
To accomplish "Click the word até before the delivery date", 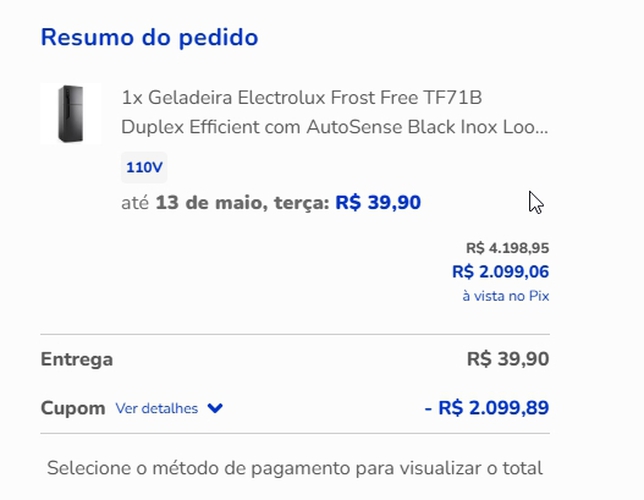I will pyautogui.click(x=135, y=203).
